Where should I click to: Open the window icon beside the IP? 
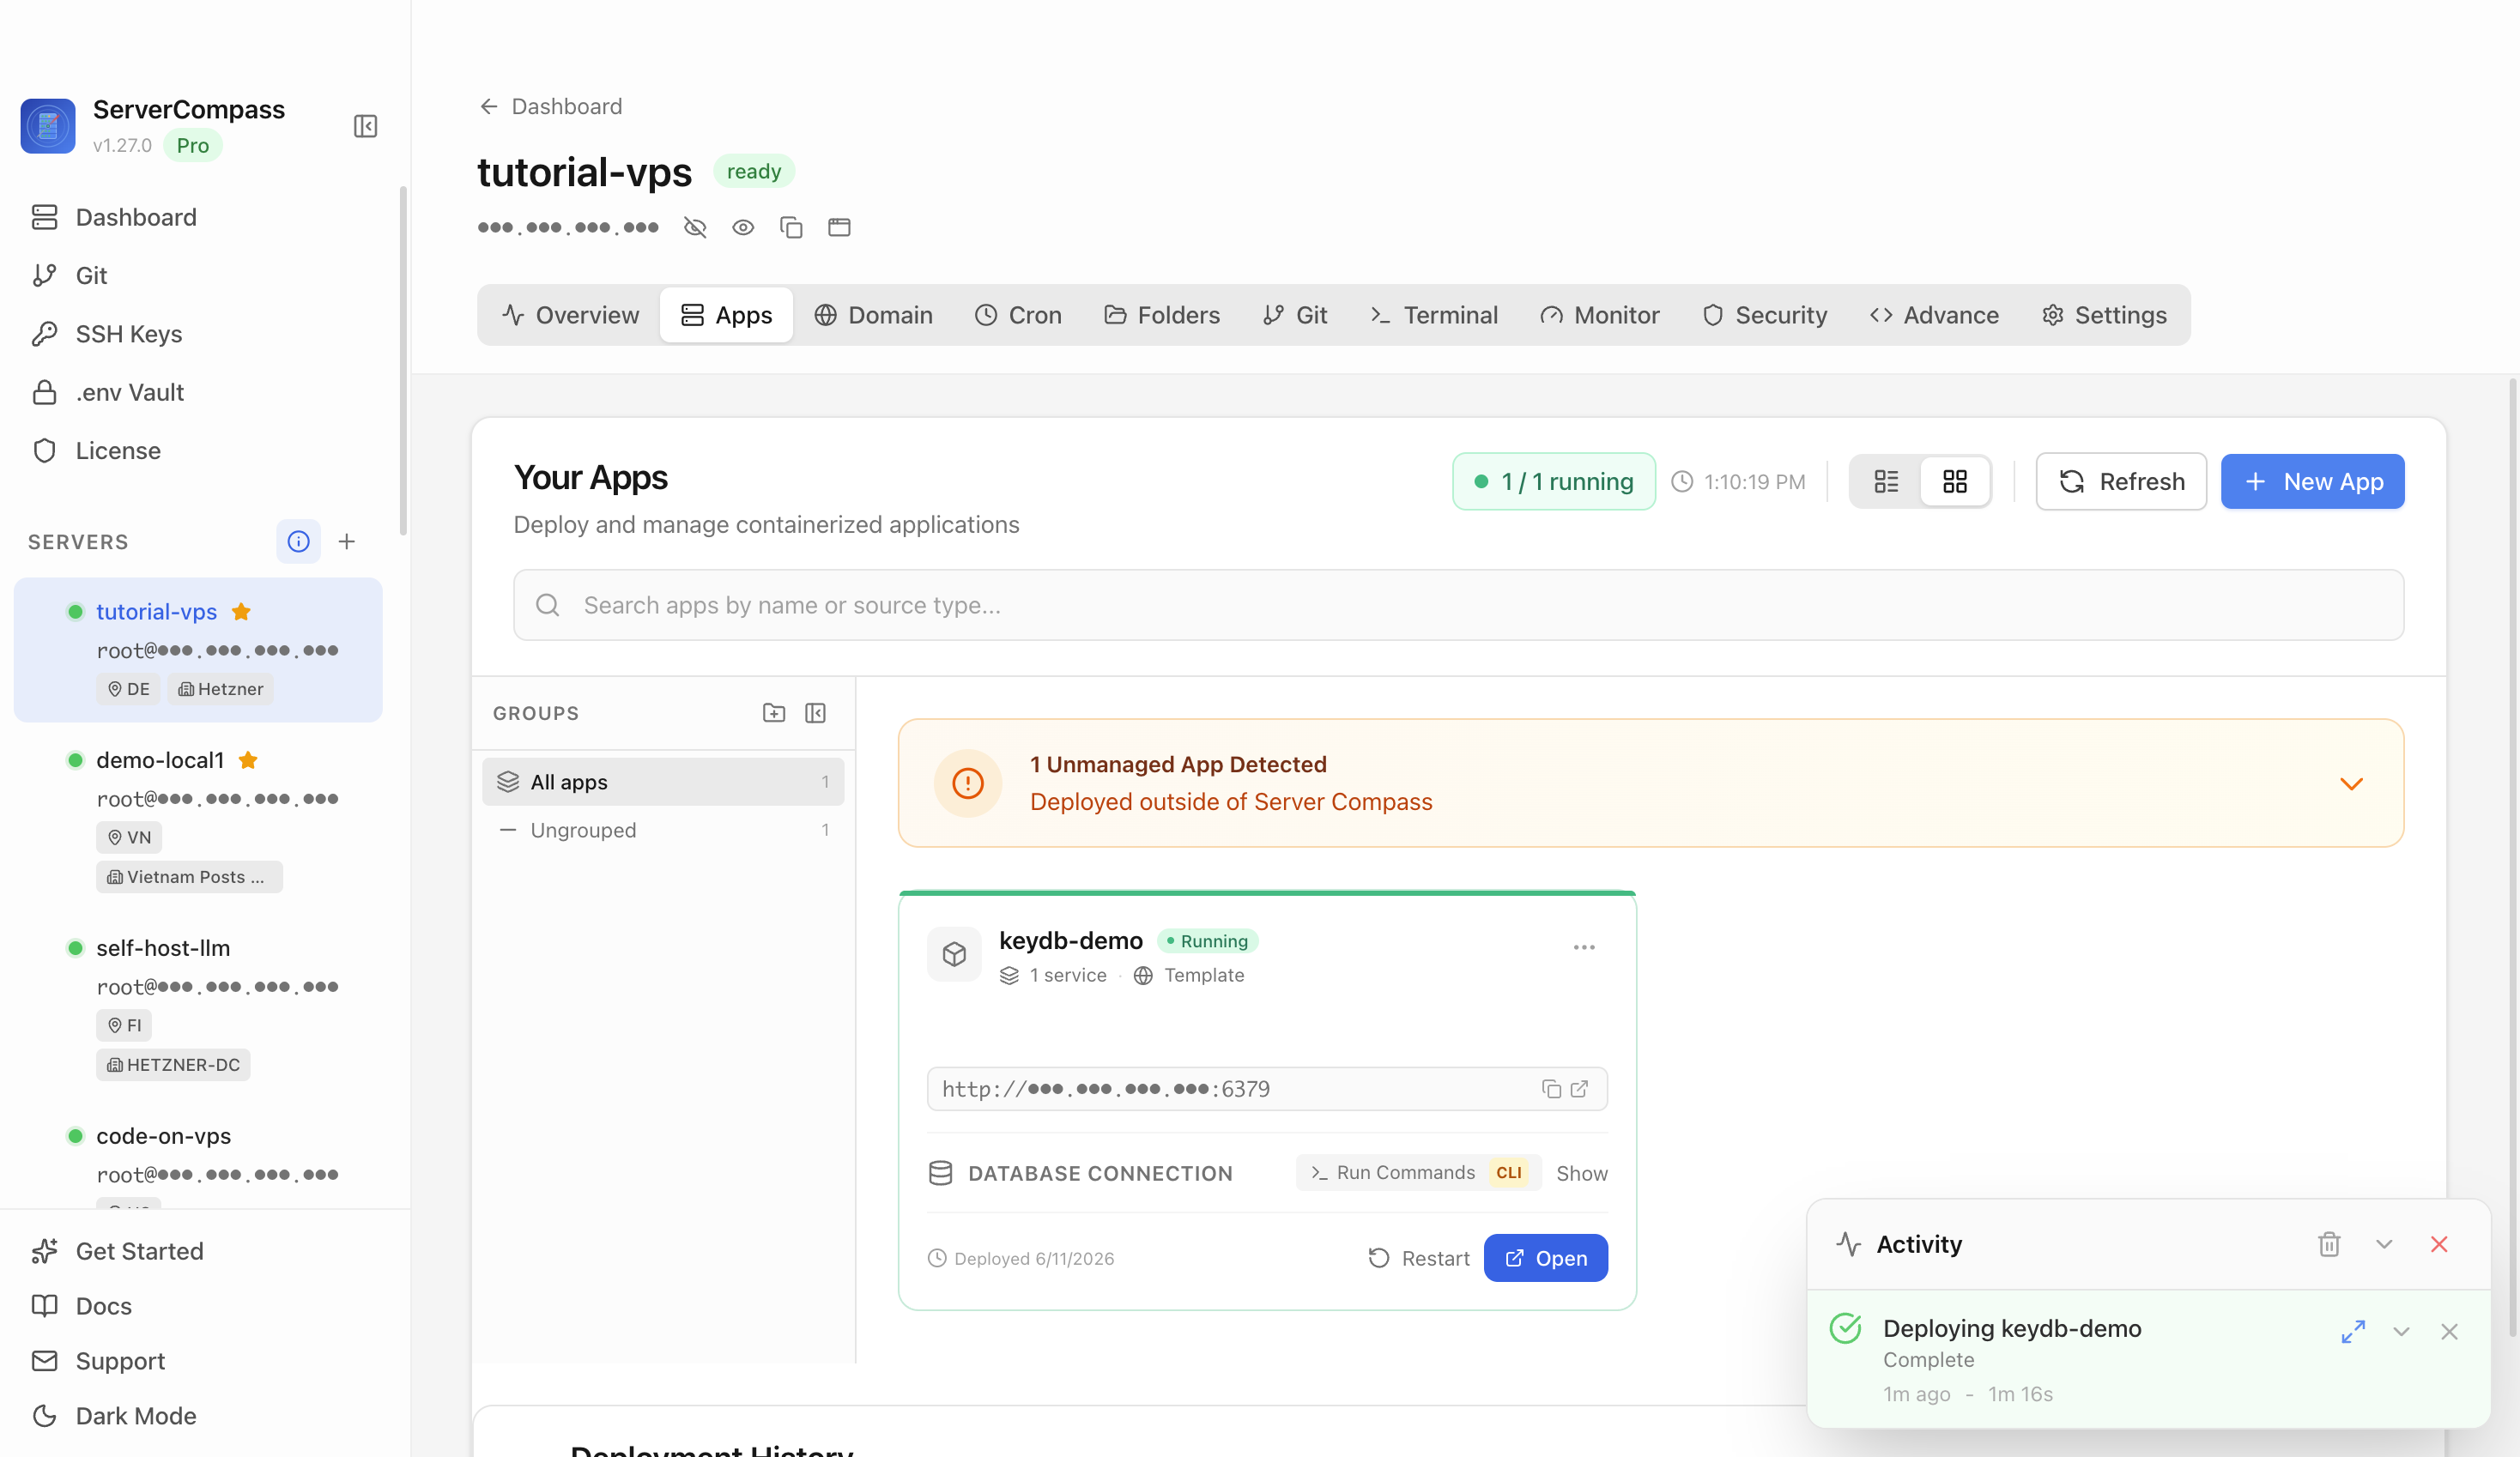pos(839,227)
